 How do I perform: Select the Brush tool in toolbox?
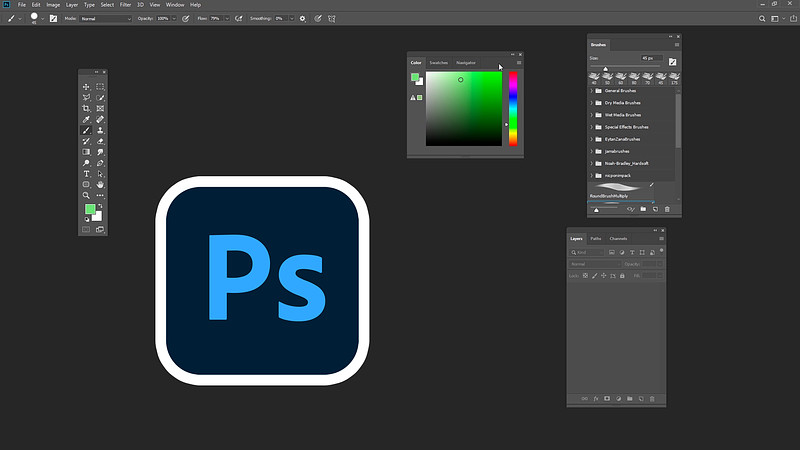coord(86,130)
